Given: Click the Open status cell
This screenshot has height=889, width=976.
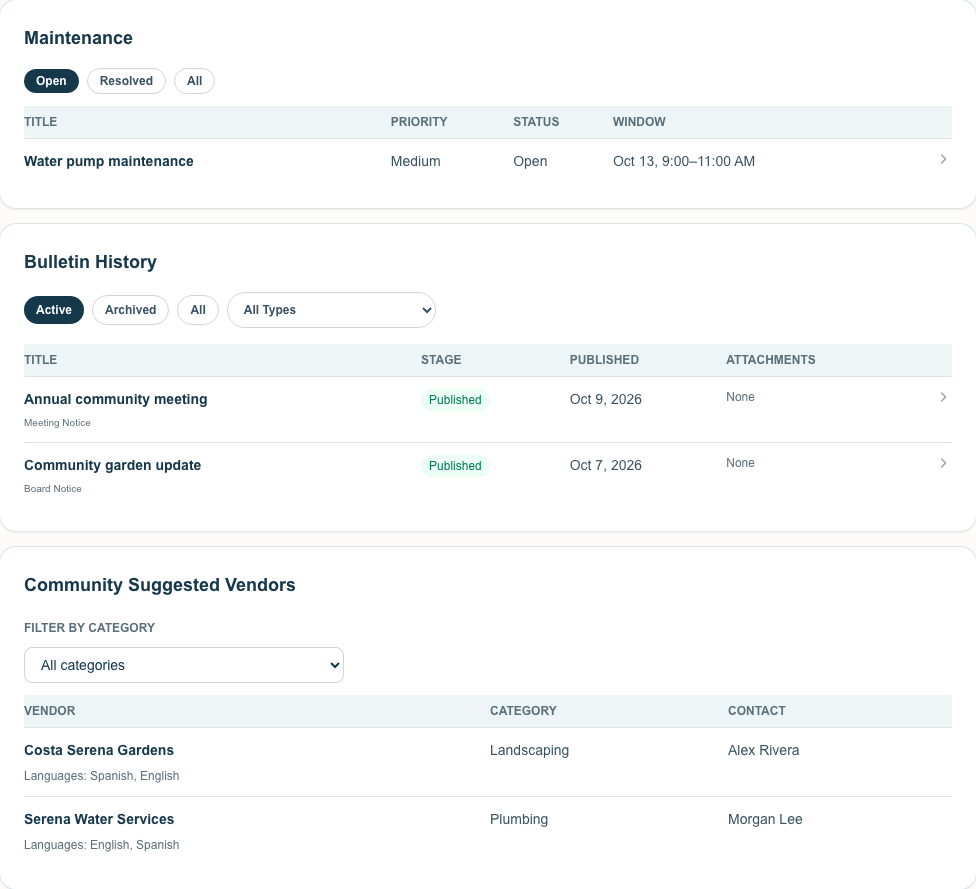Looking at the screenshot, I should click(x=530, y=161).
